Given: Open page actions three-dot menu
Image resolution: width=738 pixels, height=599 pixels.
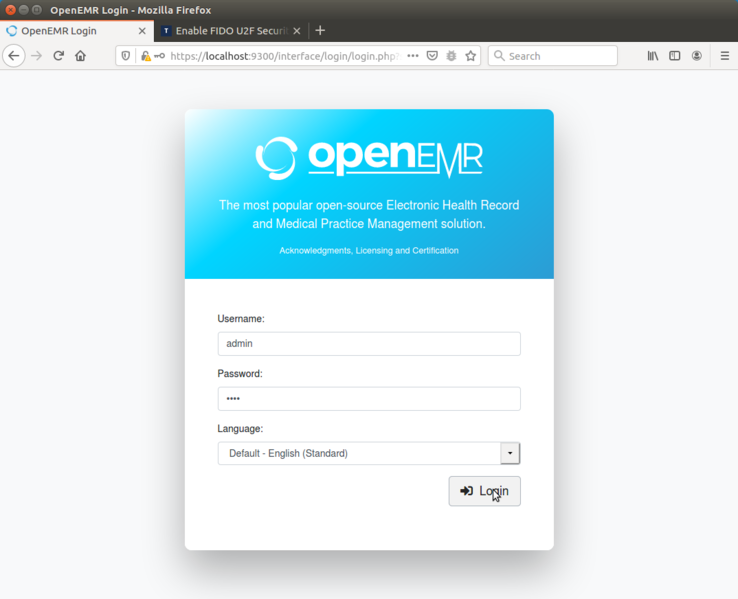Looking at the screenshot, I should pyautogui.click(x=413, y=56).
